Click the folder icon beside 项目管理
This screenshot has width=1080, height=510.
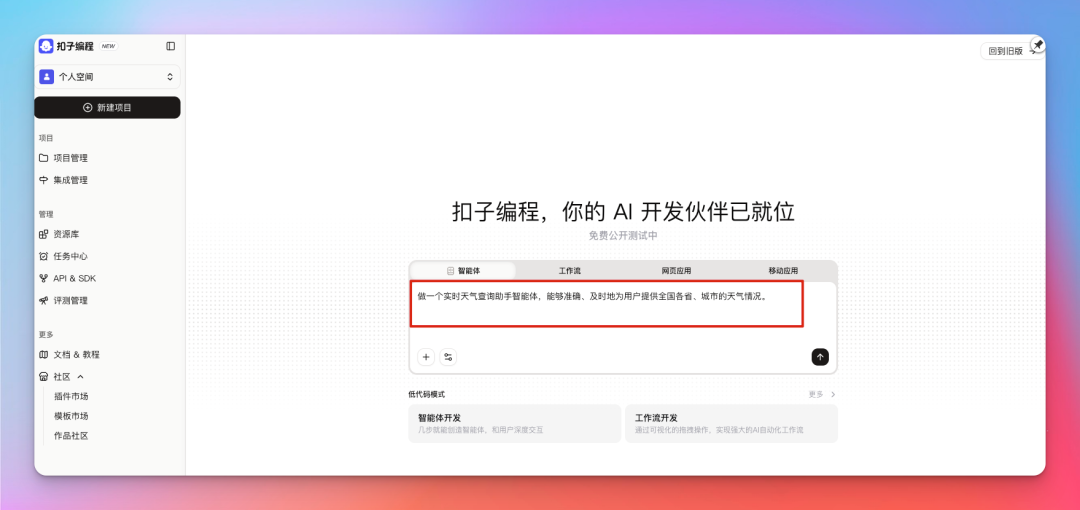point(43,158)
